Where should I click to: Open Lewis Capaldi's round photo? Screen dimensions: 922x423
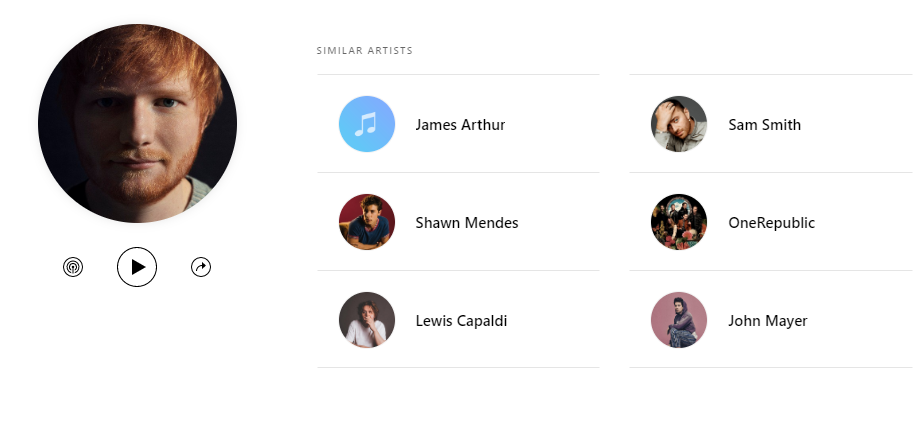point(367,320)
